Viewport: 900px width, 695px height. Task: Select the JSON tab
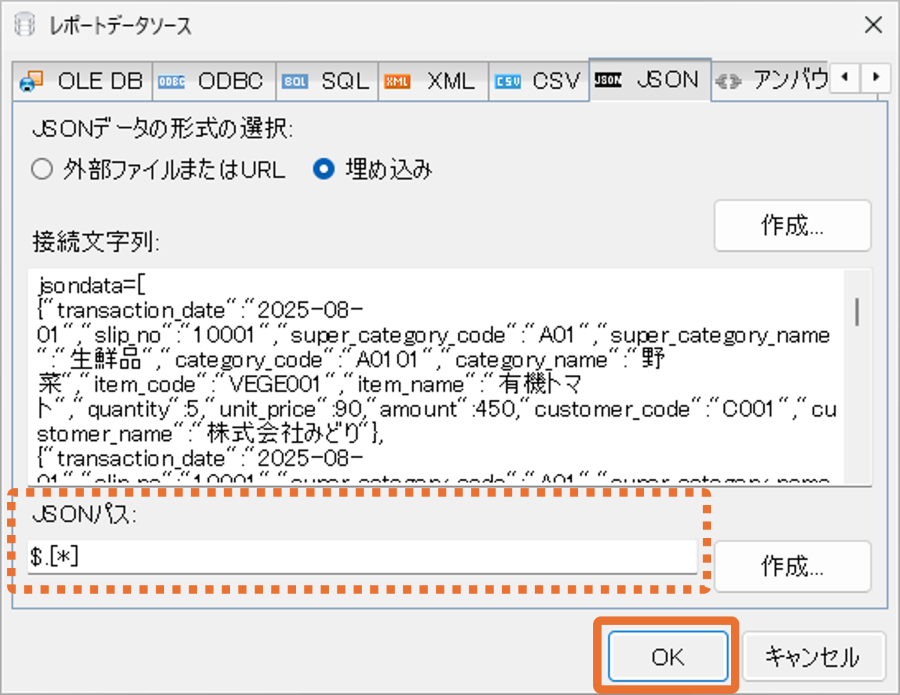pos(650,80)
